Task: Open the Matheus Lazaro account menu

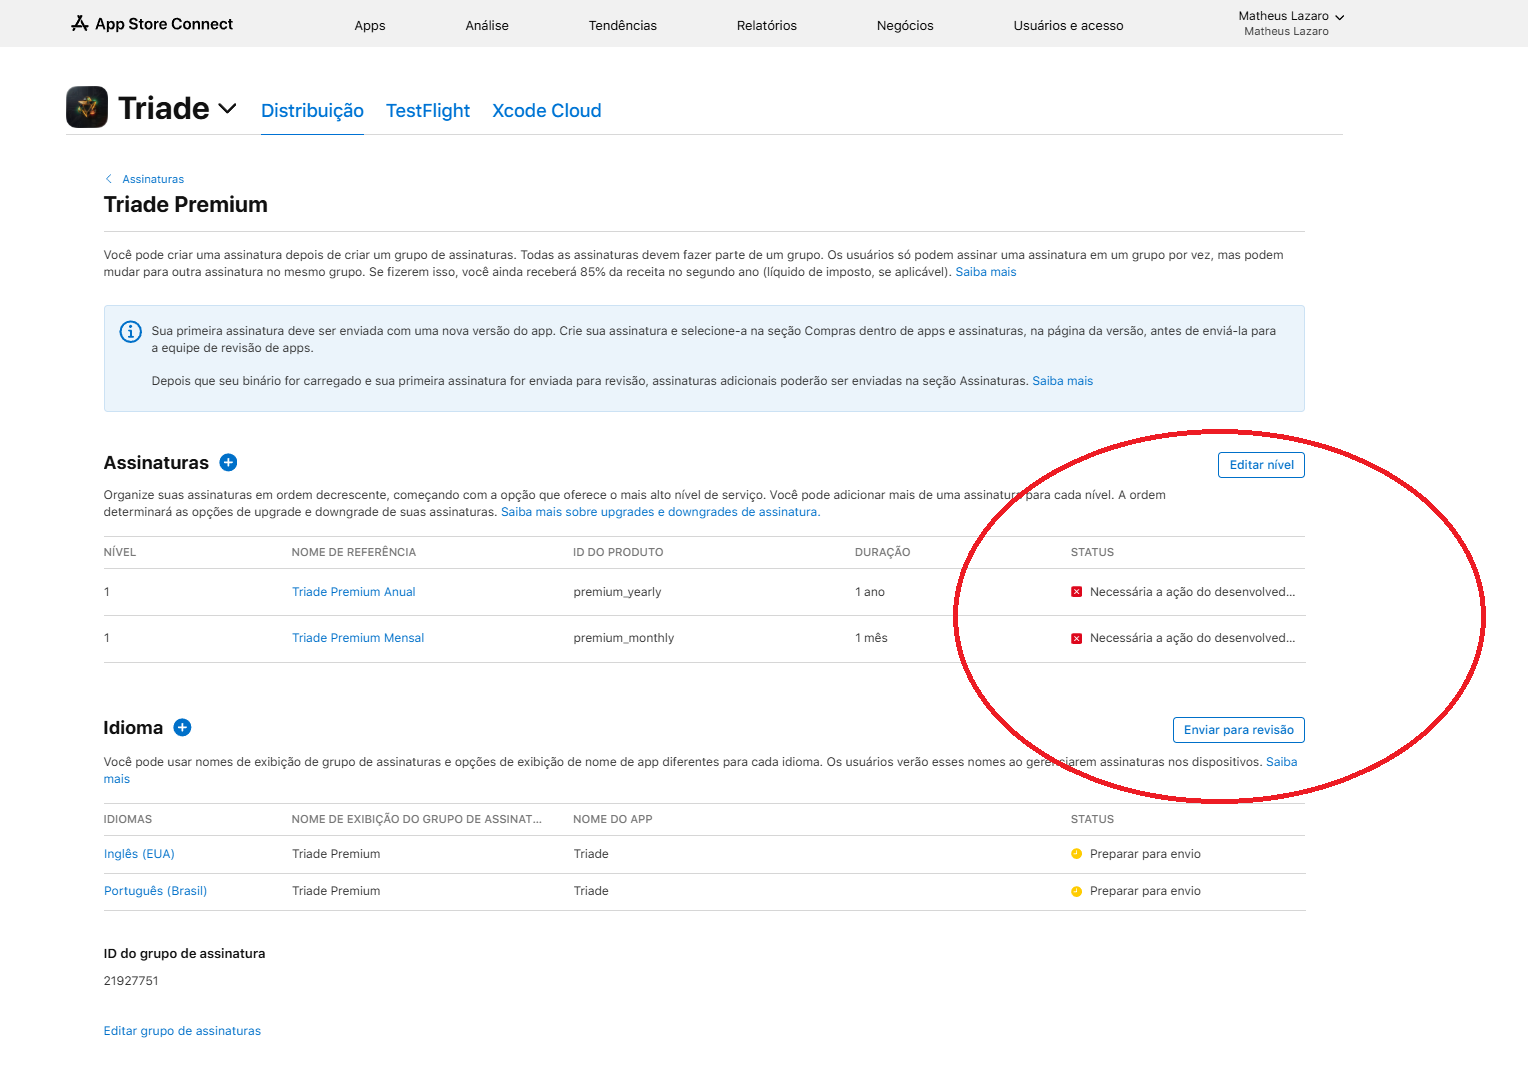Action: (1291, 23)
